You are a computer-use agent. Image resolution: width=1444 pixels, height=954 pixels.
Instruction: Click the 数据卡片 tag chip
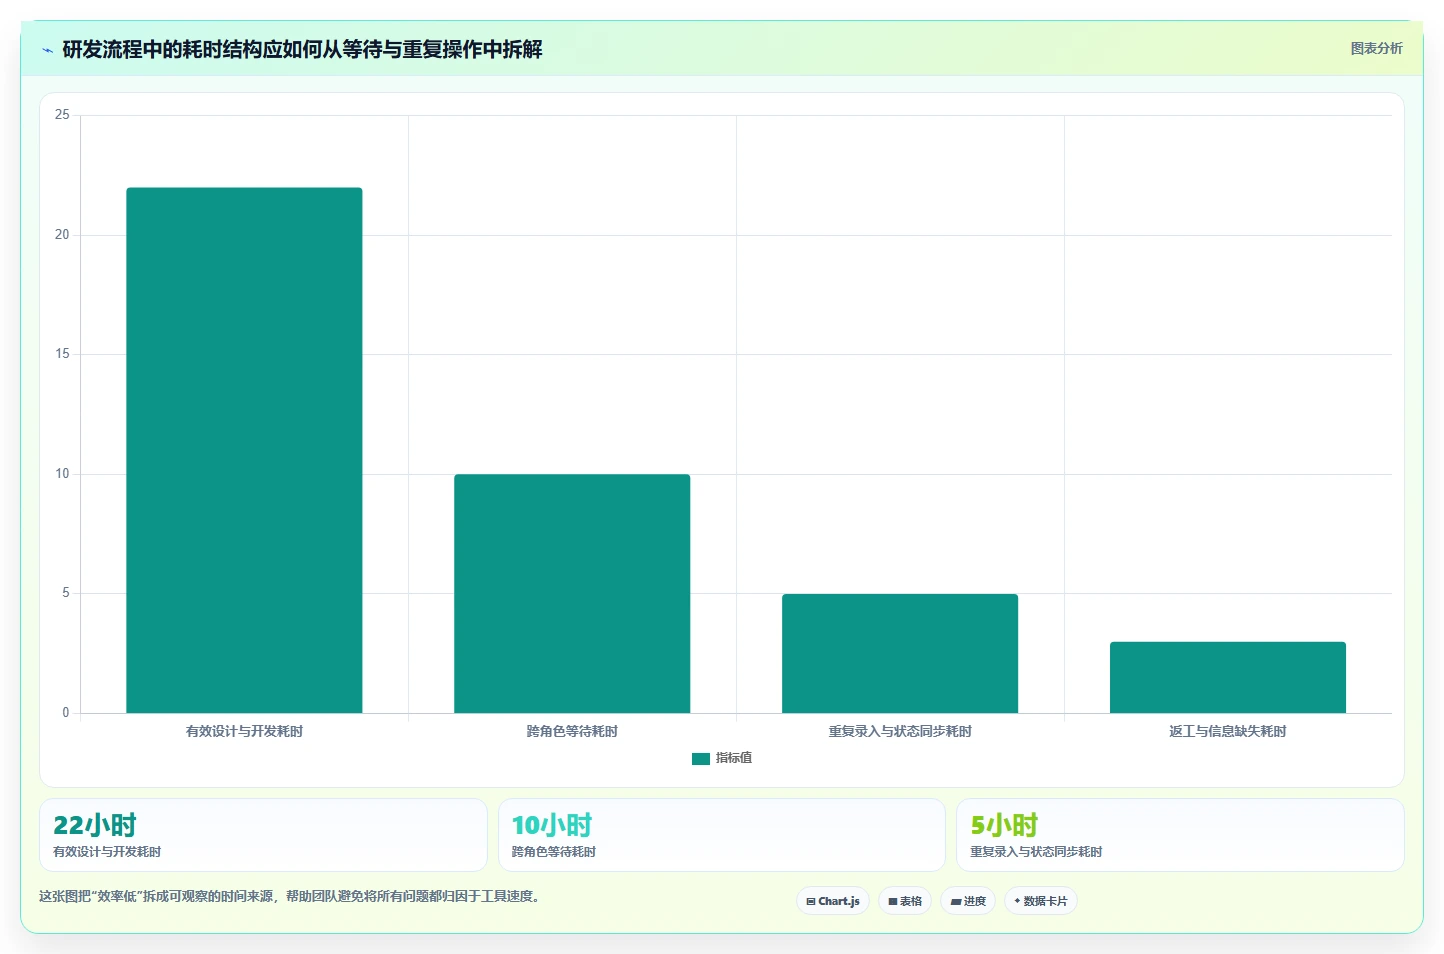[x=1041, y=901]
